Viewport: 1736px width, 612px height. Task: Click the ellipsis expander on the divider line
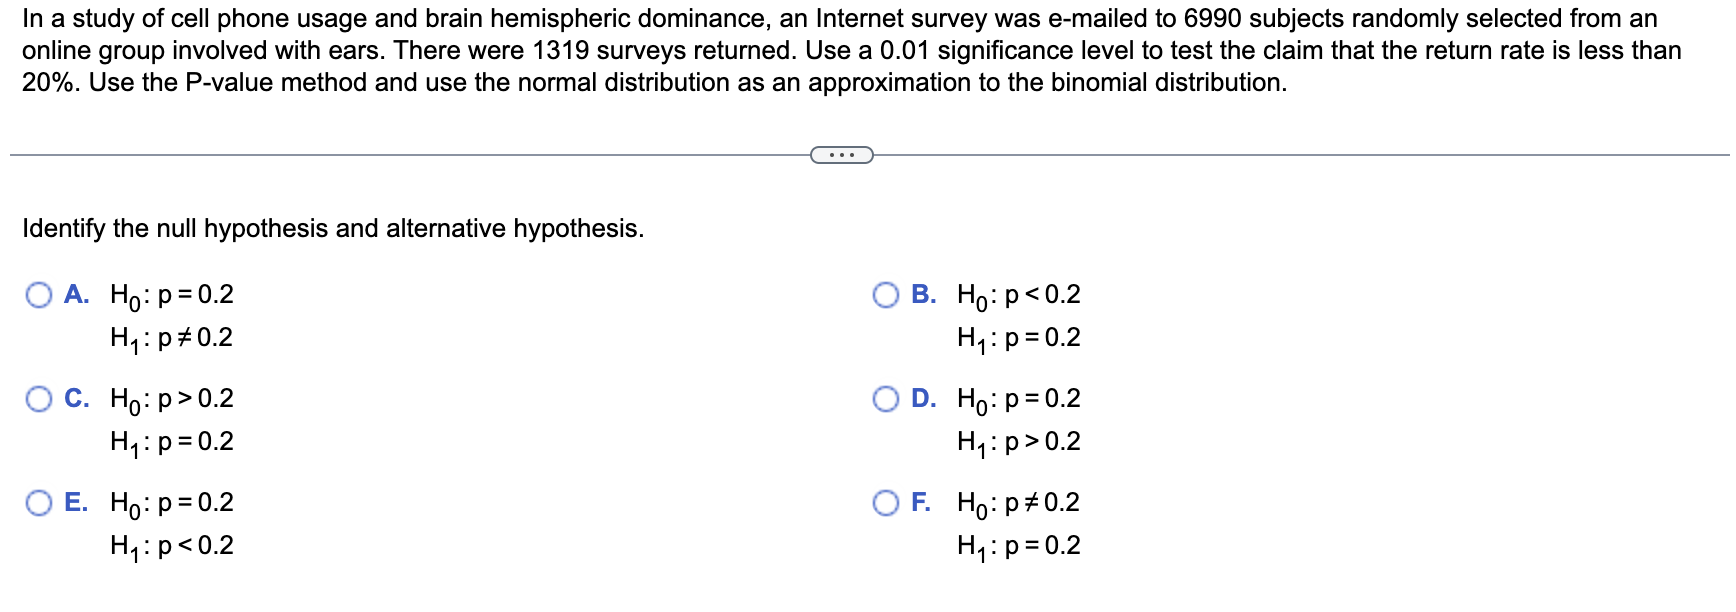coord(841,154)
